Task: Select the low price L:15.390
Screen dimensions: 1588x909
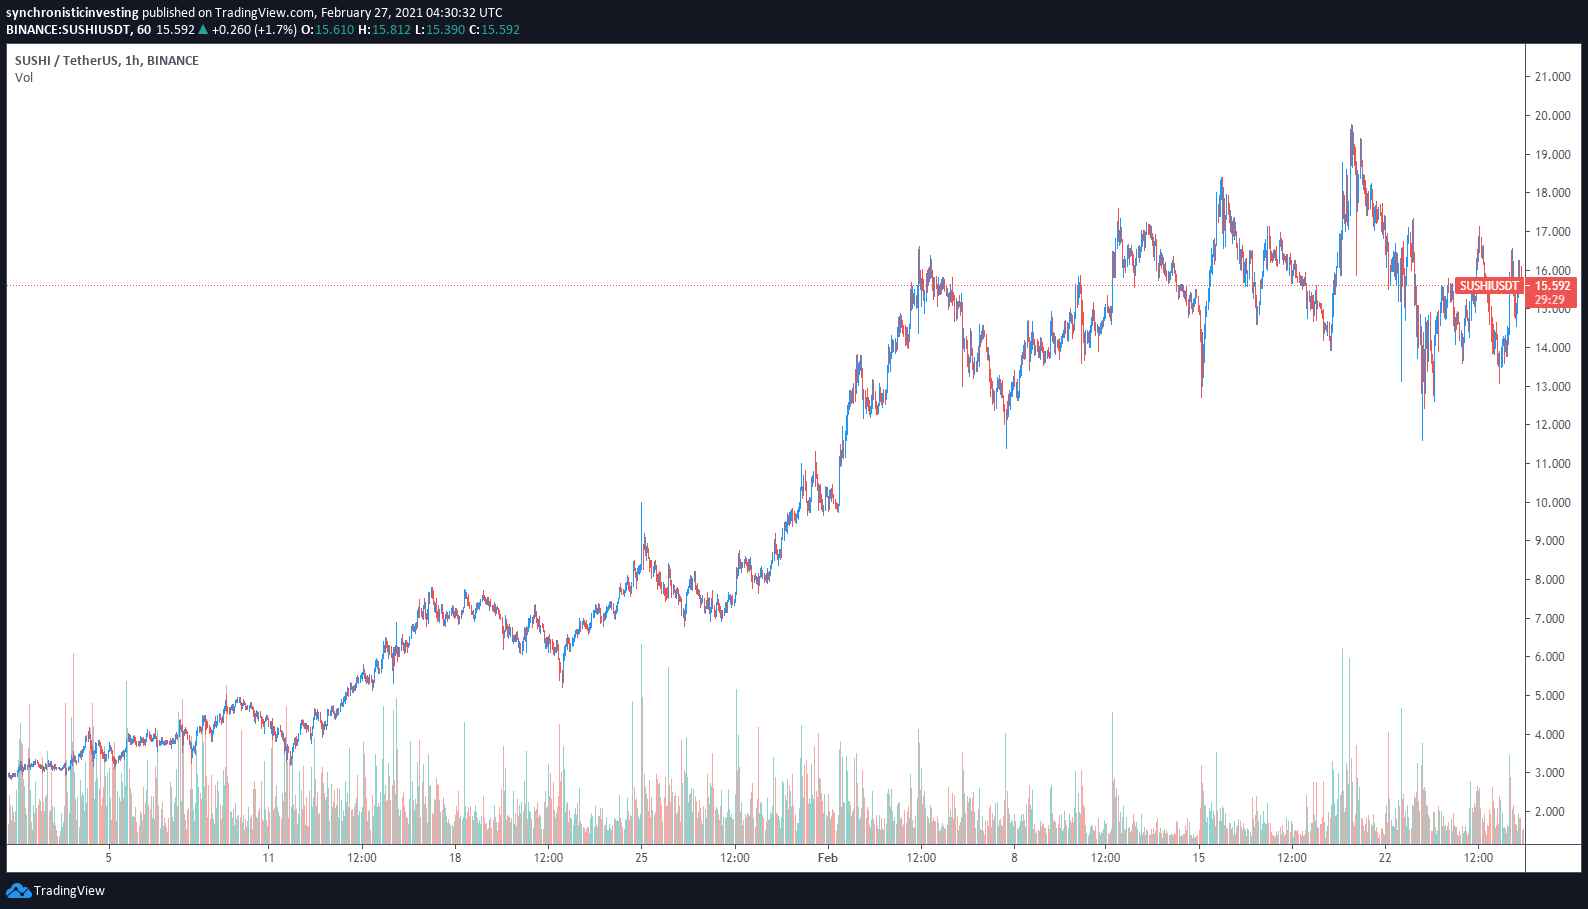Action: click(440, 30)
